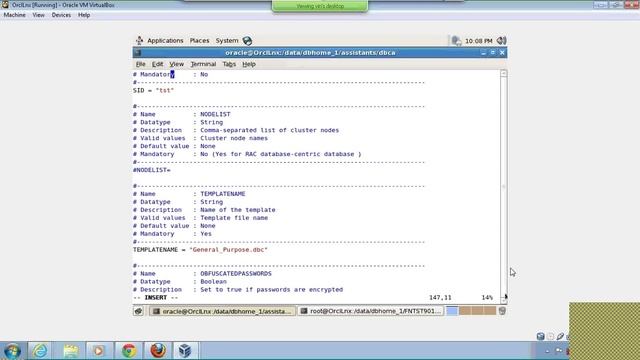Maximize the oracle terminal window
Screen dimensions: 640x360
[x=493, y=53]
